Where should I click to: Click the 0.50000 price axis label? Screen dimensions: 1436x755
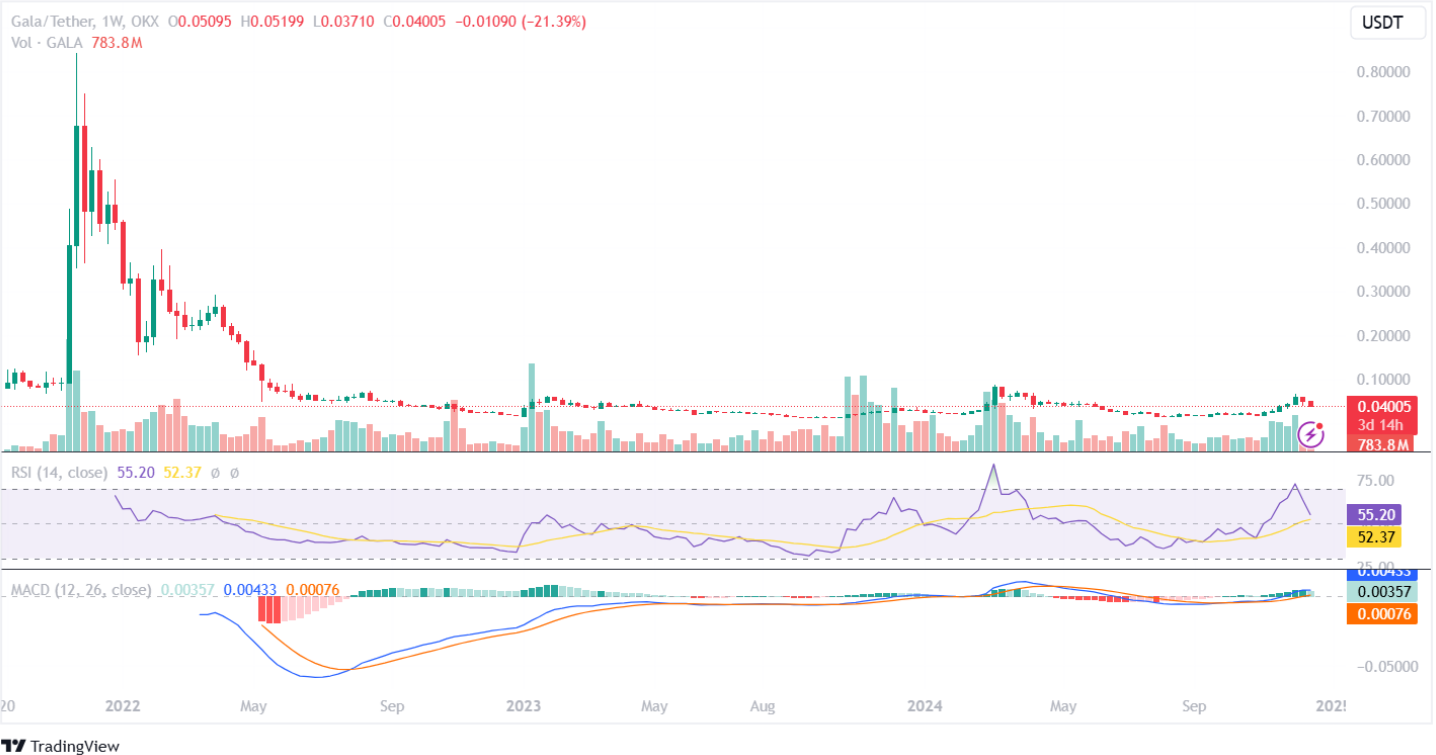1385,204
